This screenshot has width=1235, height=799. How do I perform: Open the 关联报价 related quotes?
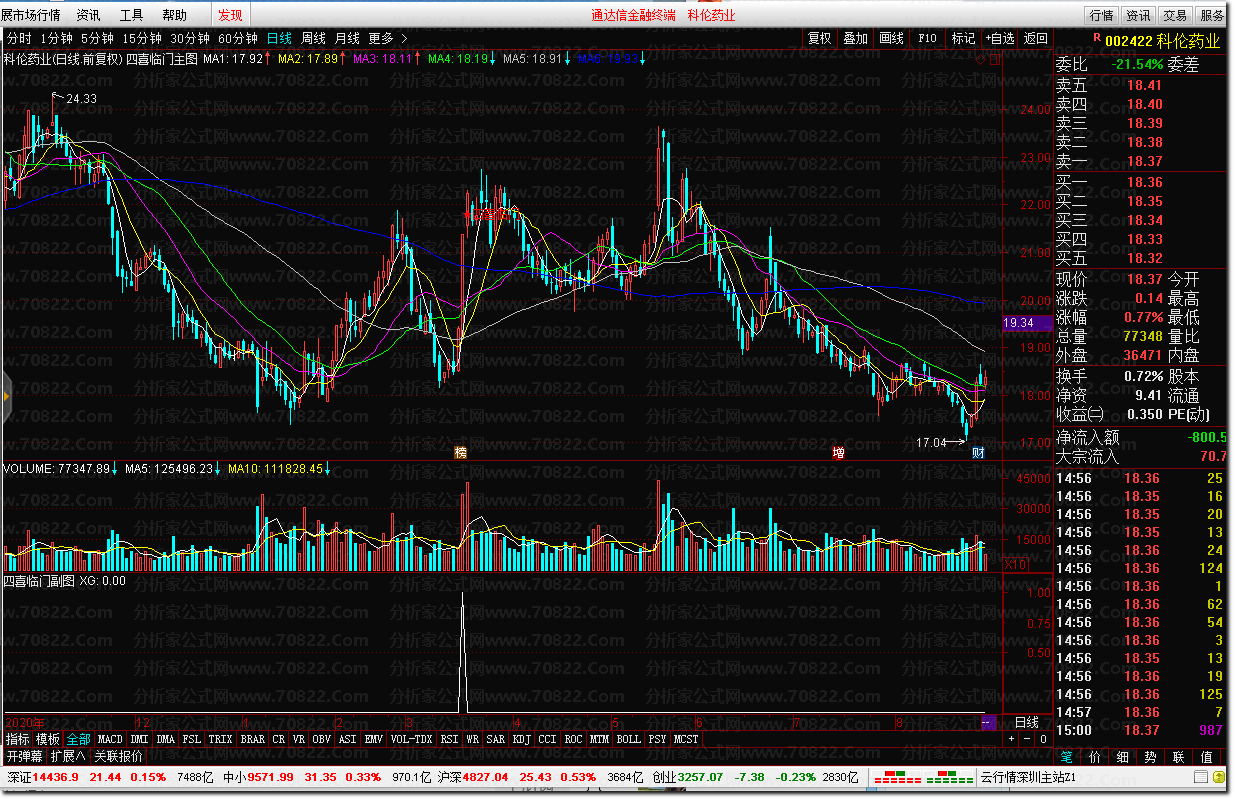coord(118,756)
